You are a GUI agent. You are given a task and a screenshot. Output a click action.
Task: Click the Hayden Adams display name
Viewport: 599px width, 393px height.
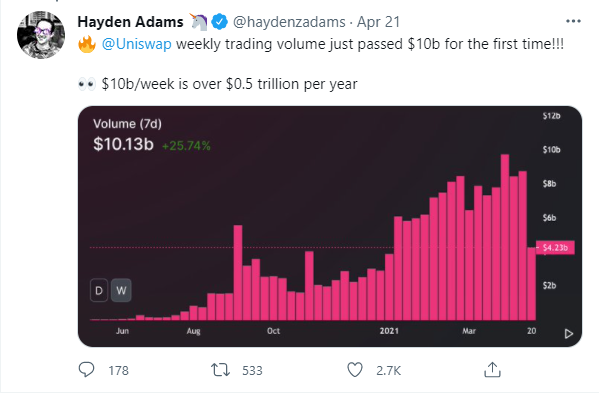tap(130, 22)
